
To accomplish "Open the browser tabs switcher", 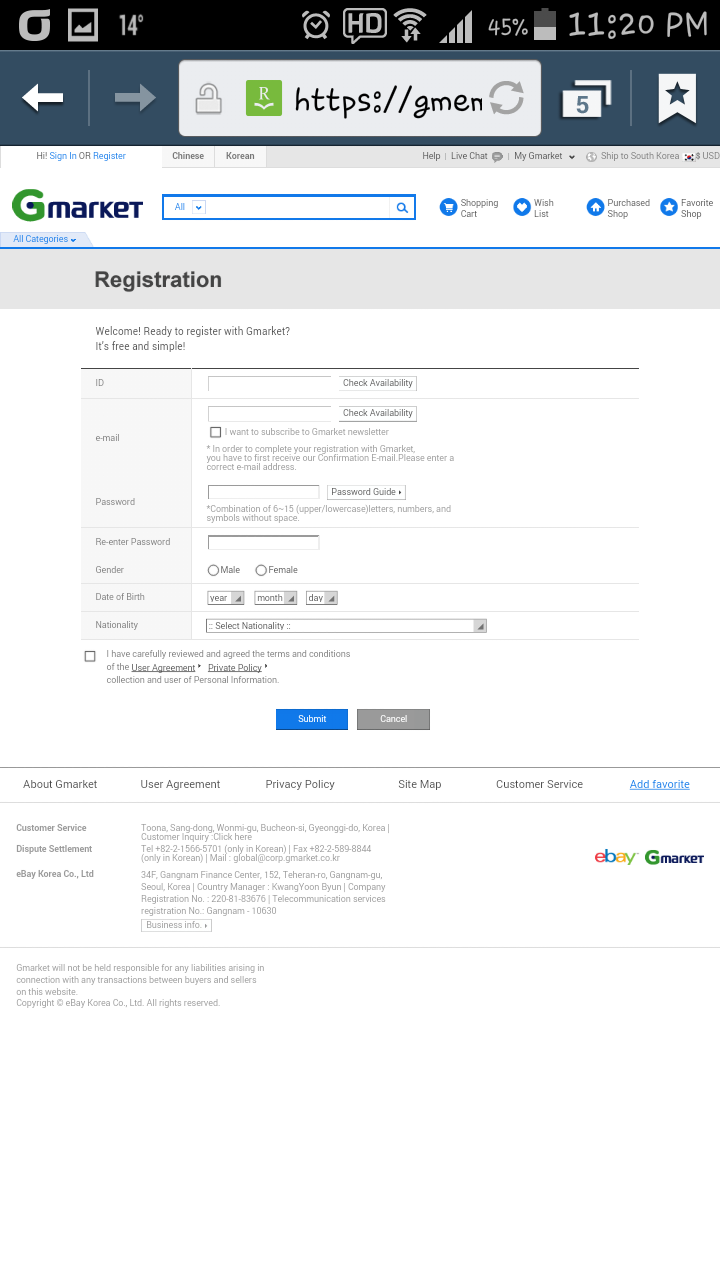I will (x=584, y=99).
